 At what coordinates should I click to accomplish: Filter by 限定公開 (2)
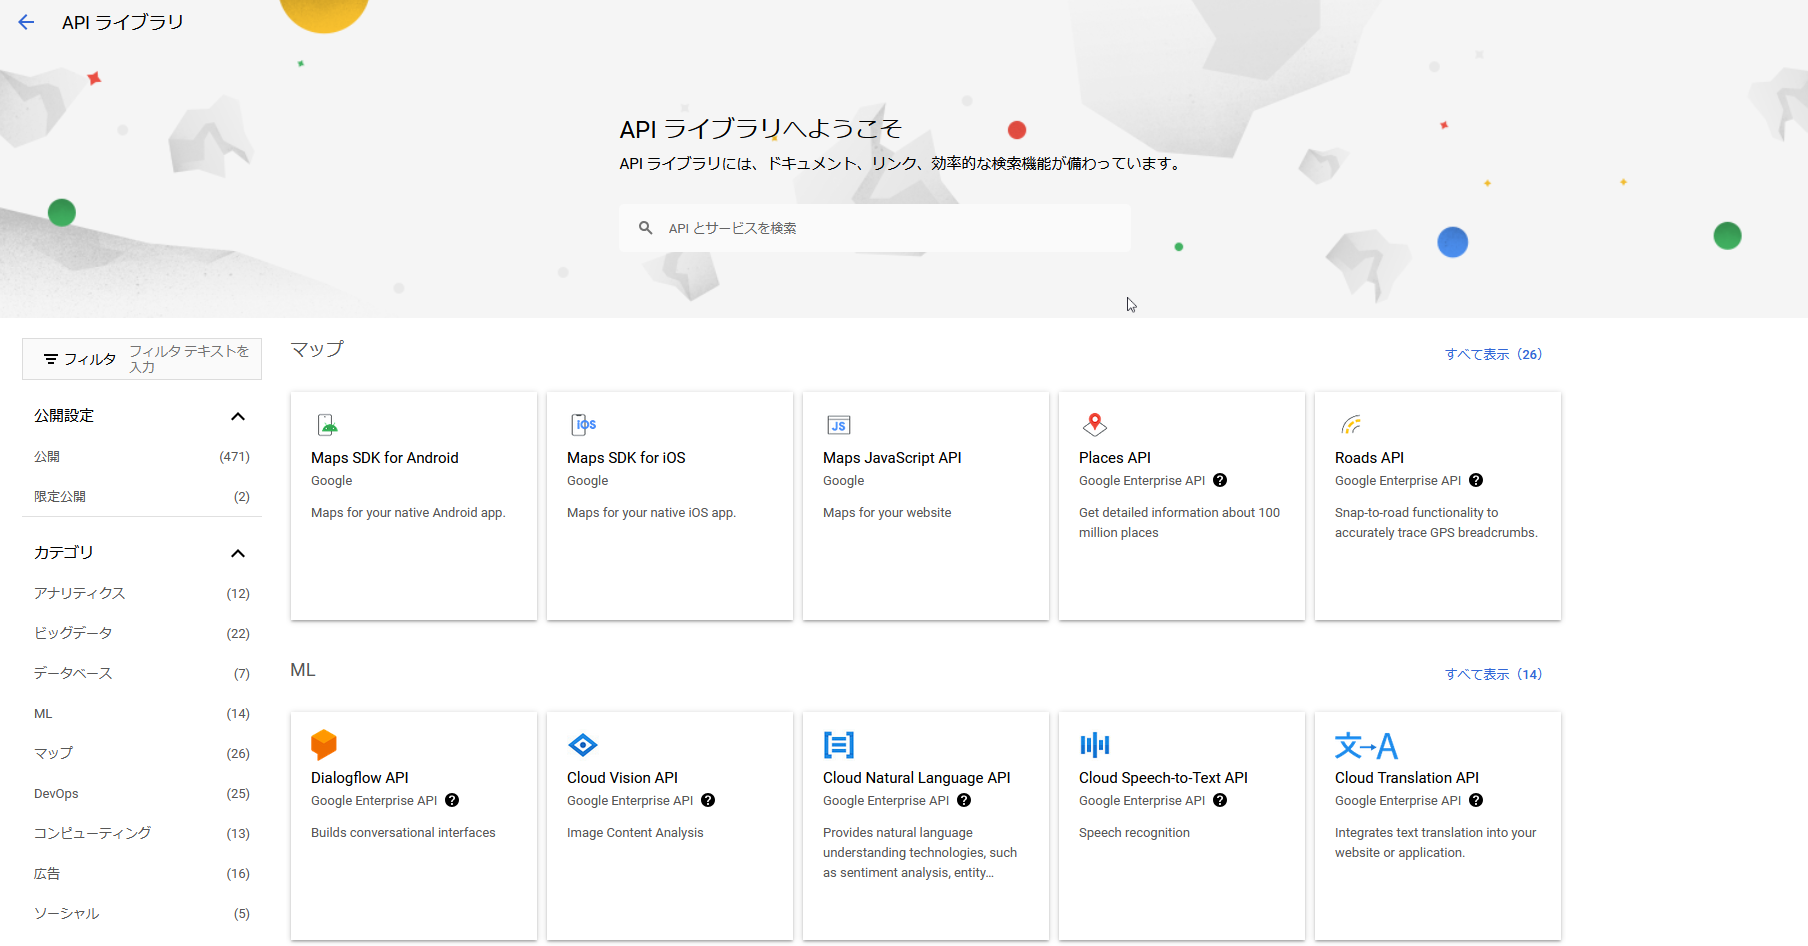[x=142, y=496]
